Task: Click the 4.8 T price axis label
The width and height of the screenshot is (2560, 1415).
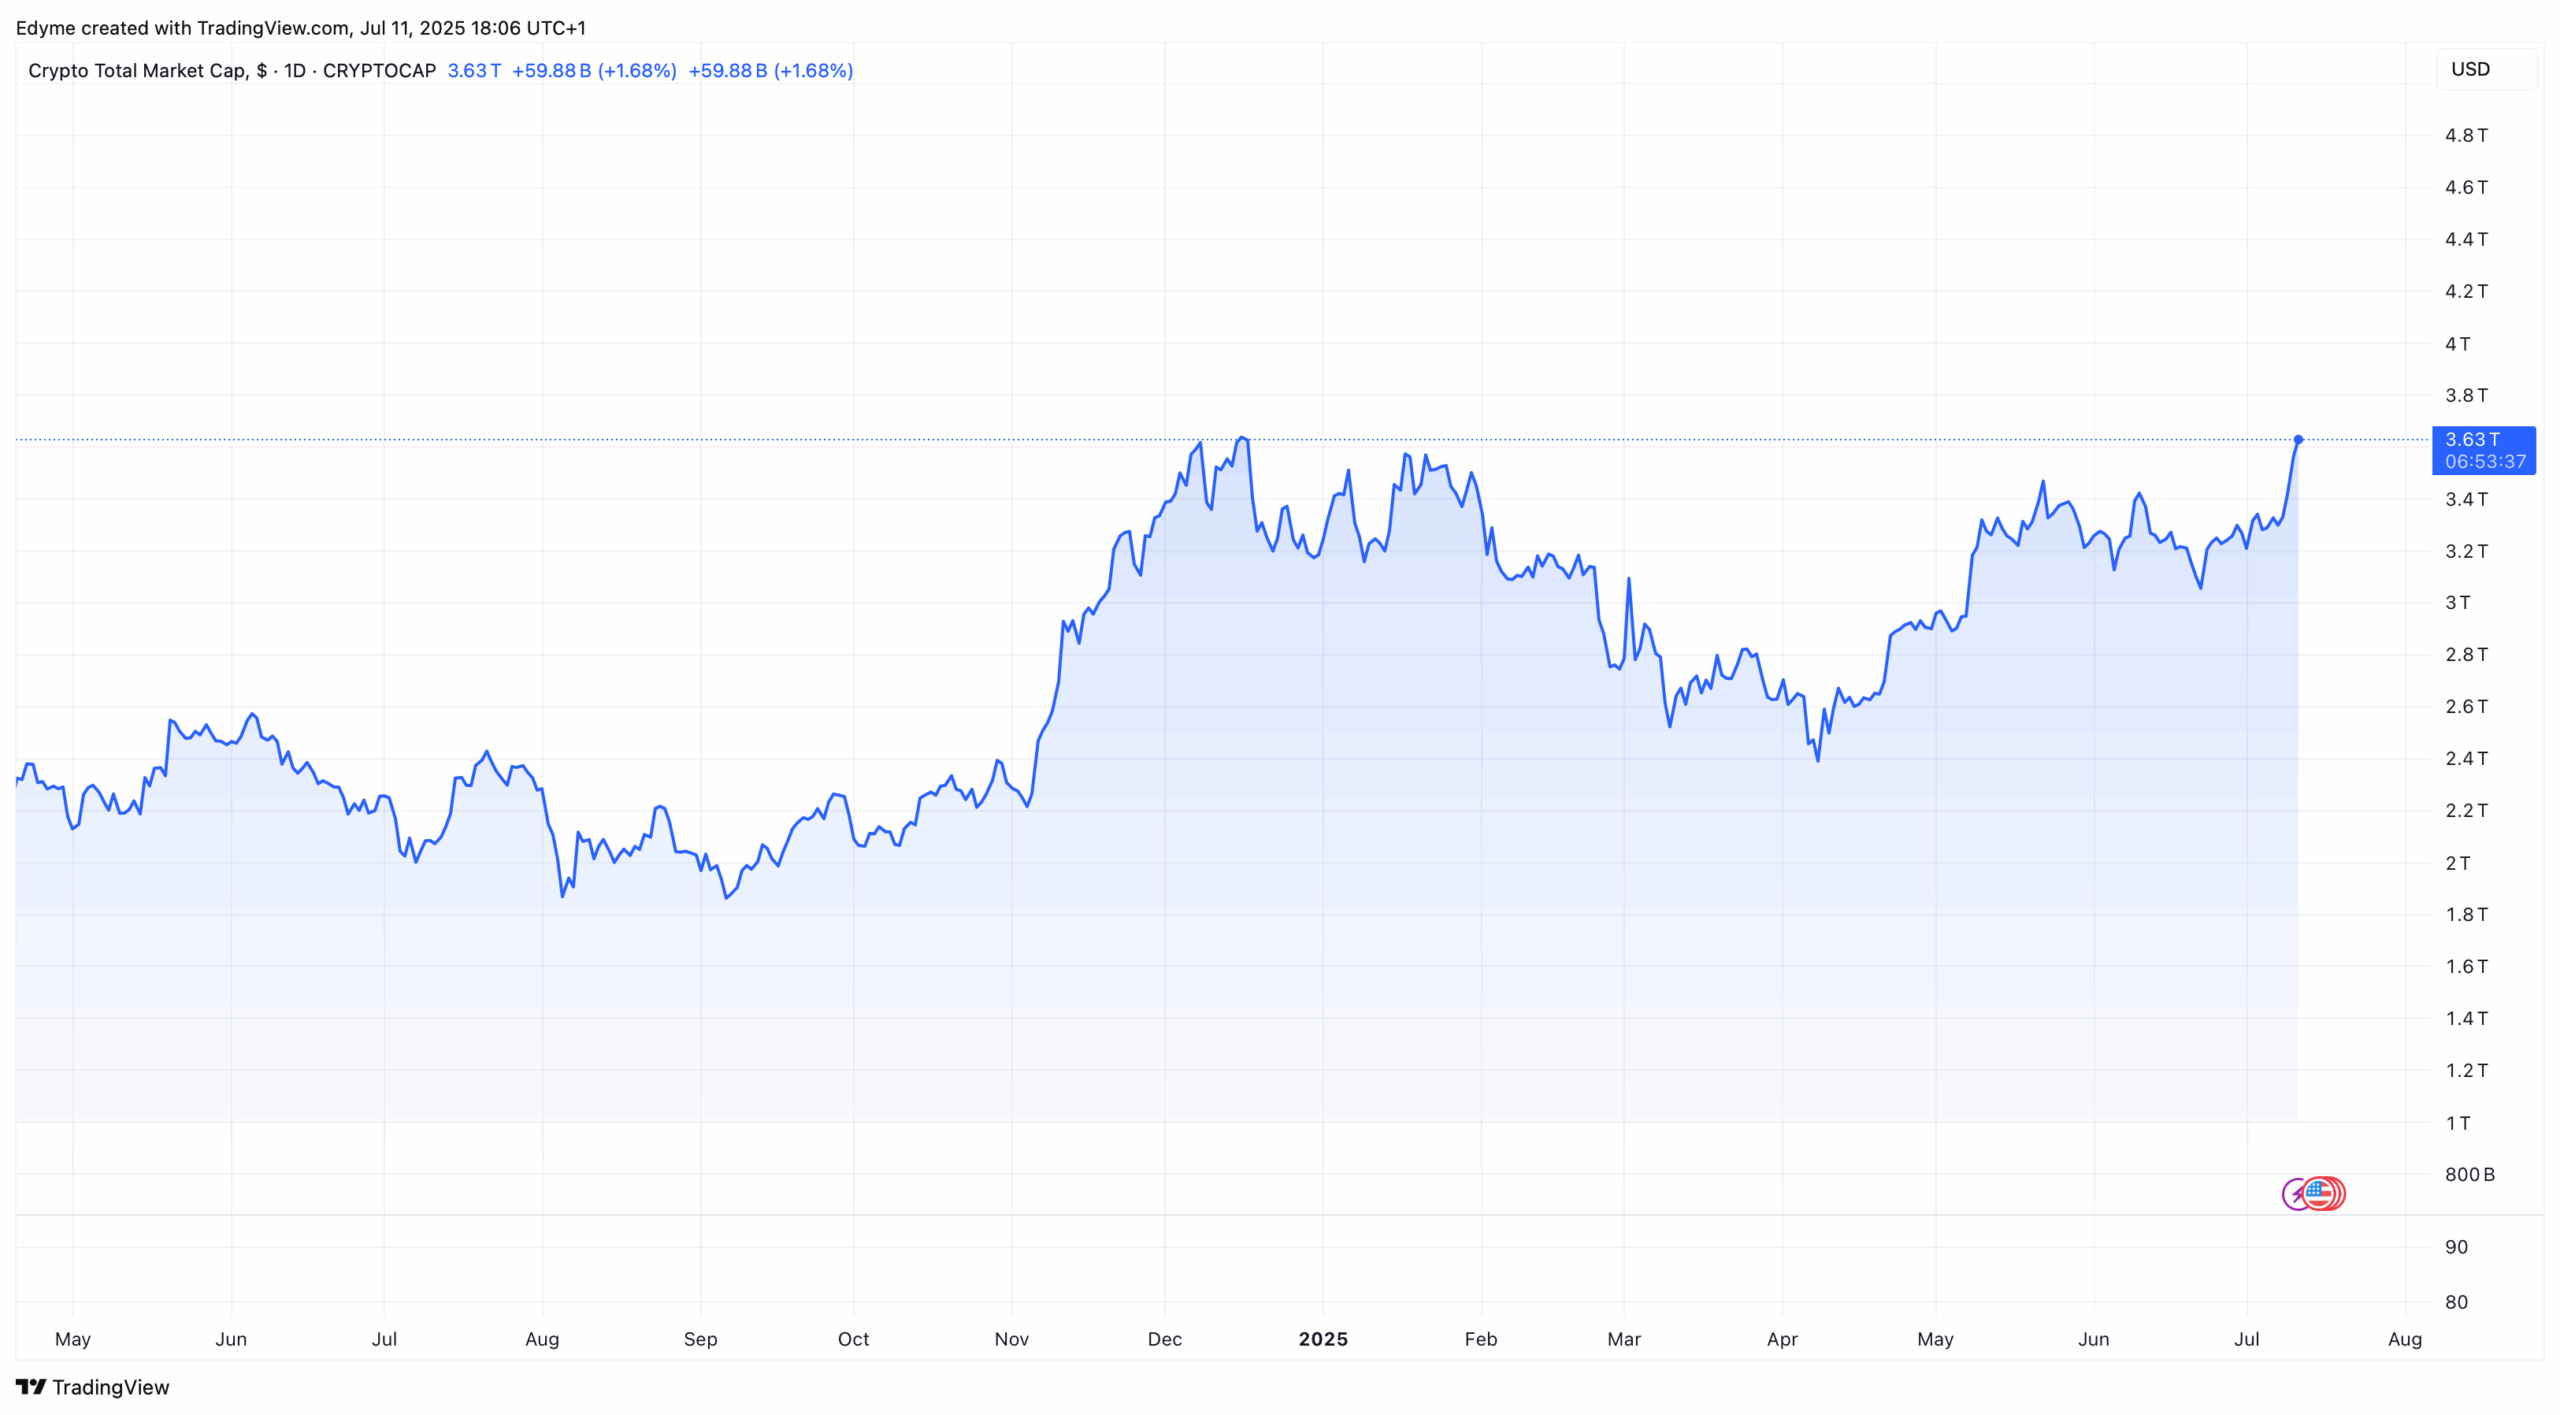Action: 2466,135
